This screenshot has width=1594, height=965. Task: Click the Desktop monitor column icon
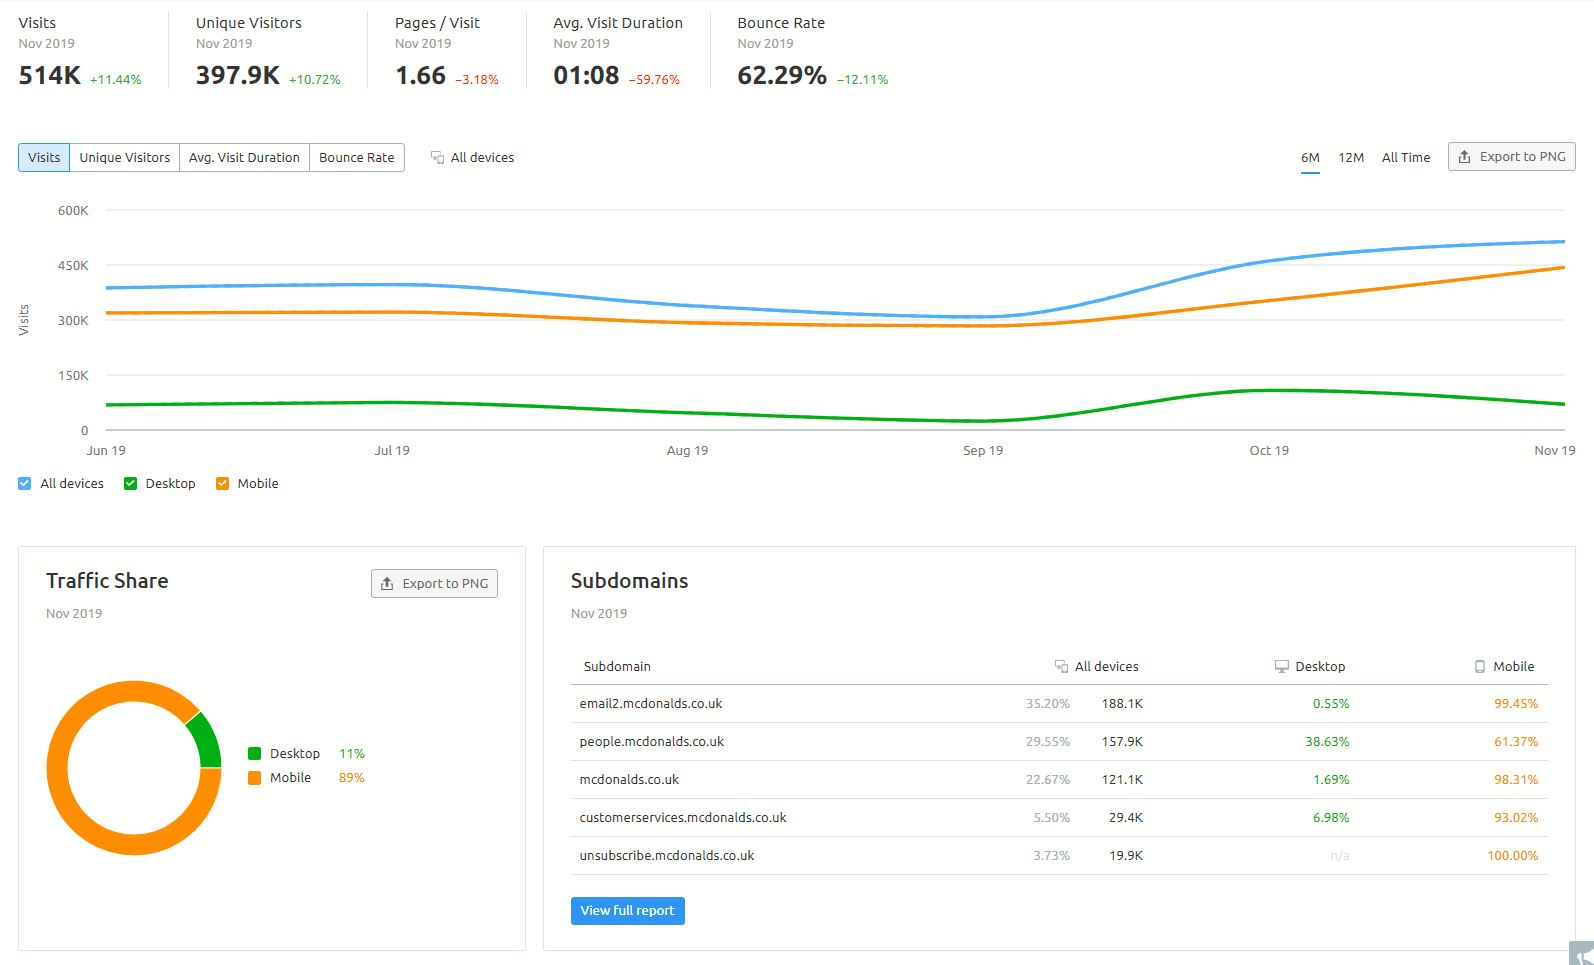1281,667
